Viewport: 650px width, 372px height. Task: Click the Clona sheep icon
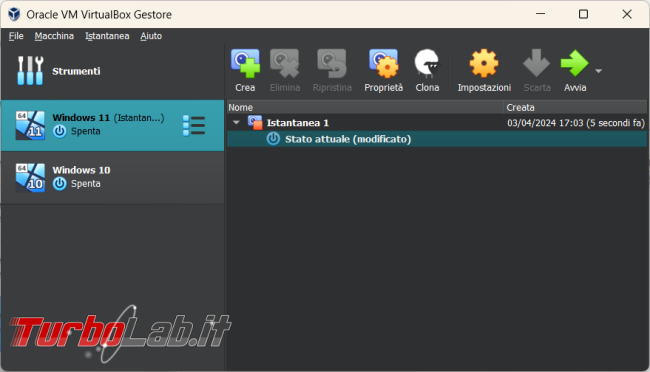(x=427, y=64)
